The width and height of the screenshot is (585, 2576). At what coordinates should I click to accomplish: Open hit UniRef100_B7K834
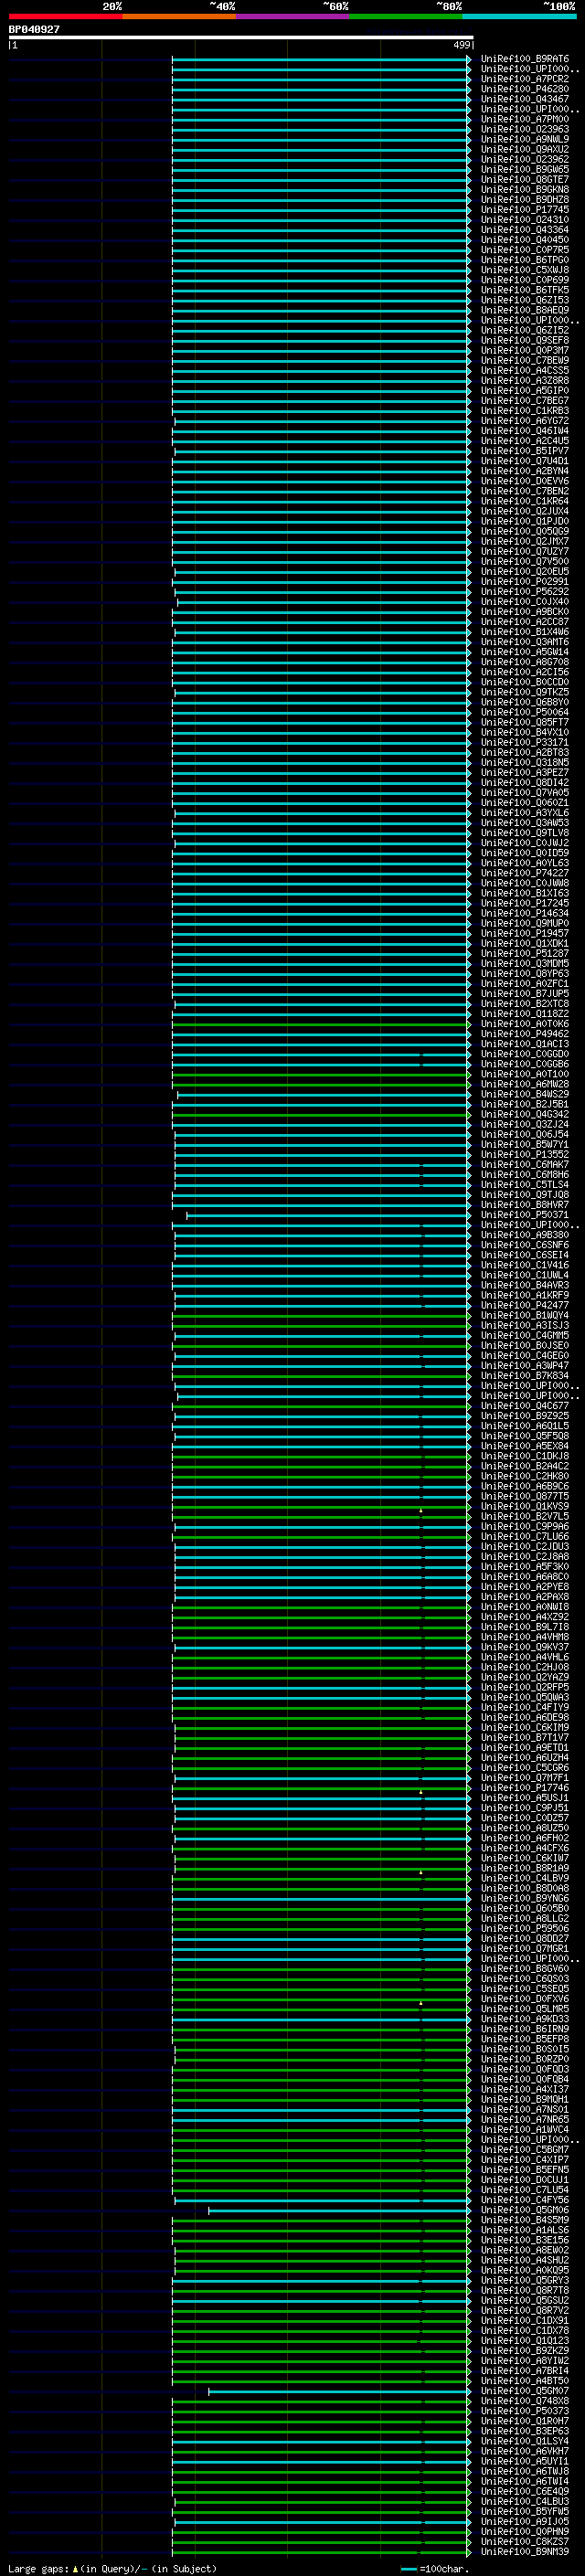(524, 1375)
